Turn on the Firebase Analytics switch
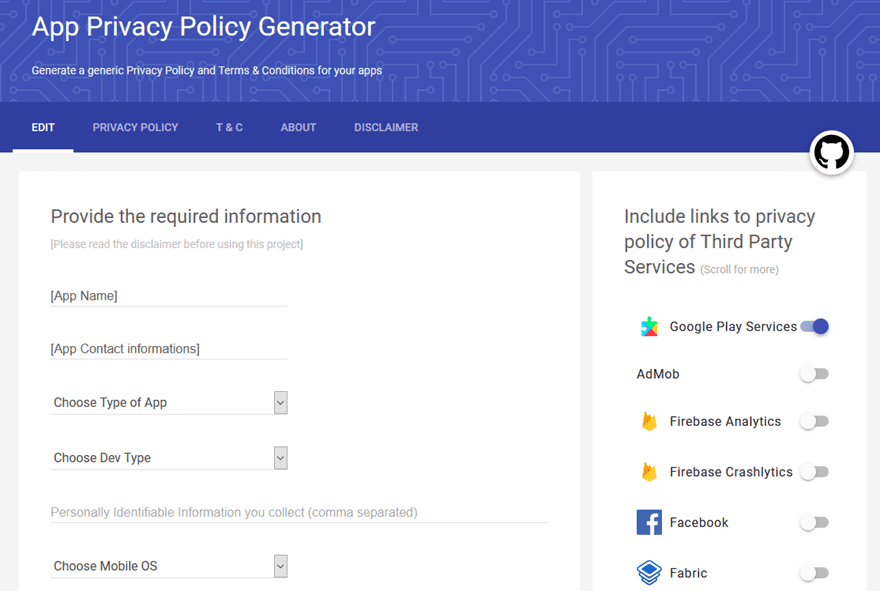 point(814,421)
